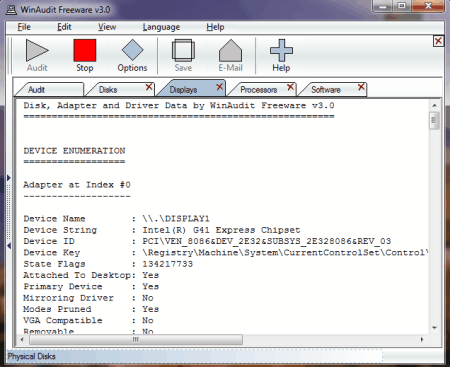Viewport: 450px width, 367px height.
Task: Click the 'Mirroring Driver' row
Action: click(x=88, y=298)
